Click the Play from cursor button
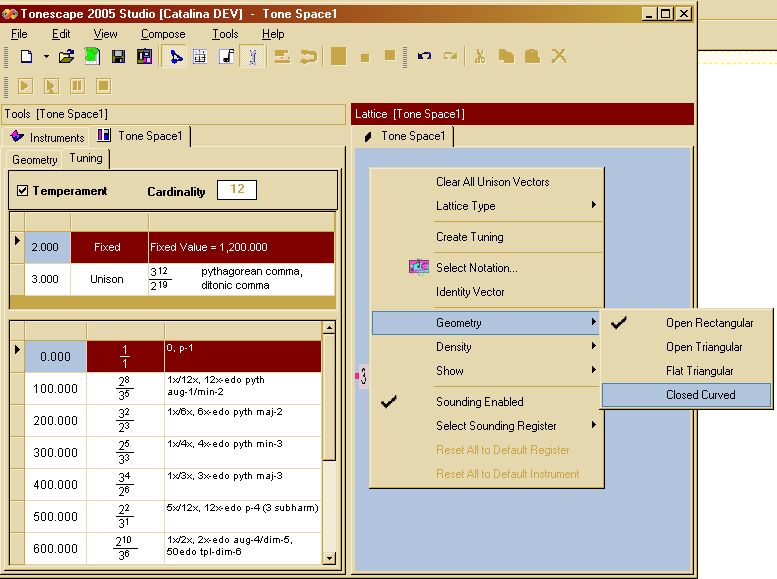The height and width of the screenshot is (579, 777). point(51,86)
